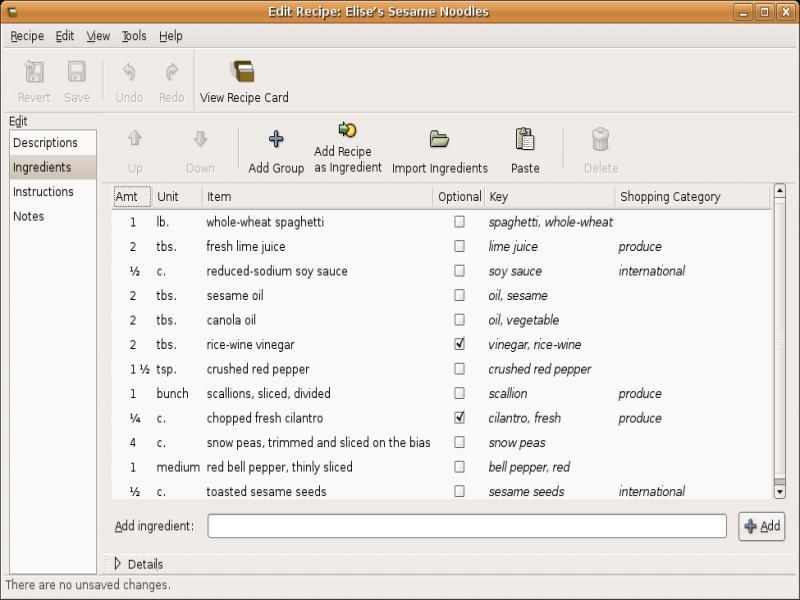Toggle Optional for canola oil

459,319
